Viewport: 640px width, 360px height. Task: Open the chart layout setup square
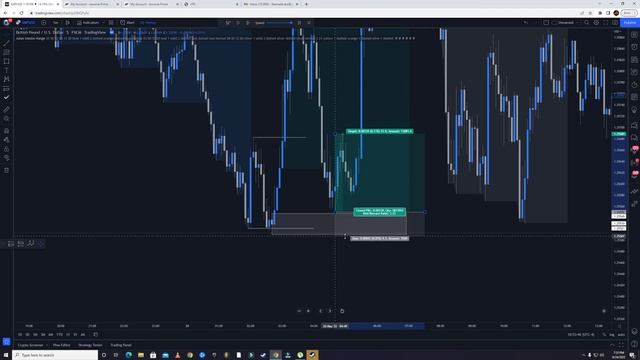coord(546,22)
